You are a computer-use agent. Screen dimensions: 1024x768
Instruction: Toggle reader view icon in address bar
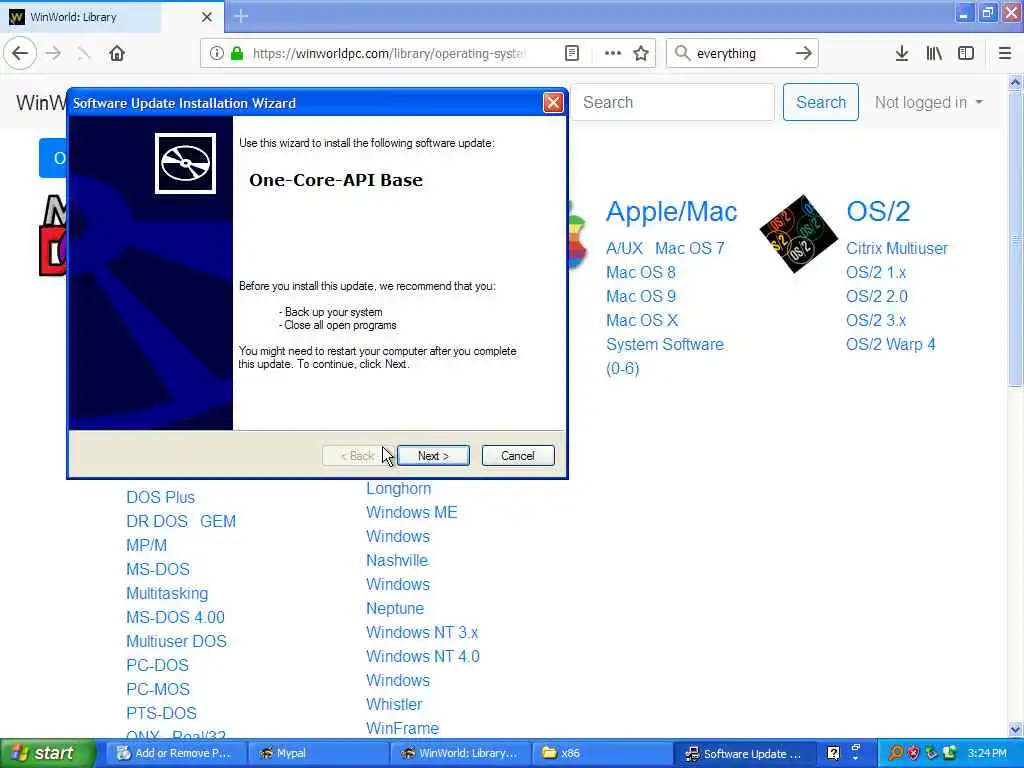[571, 54]
